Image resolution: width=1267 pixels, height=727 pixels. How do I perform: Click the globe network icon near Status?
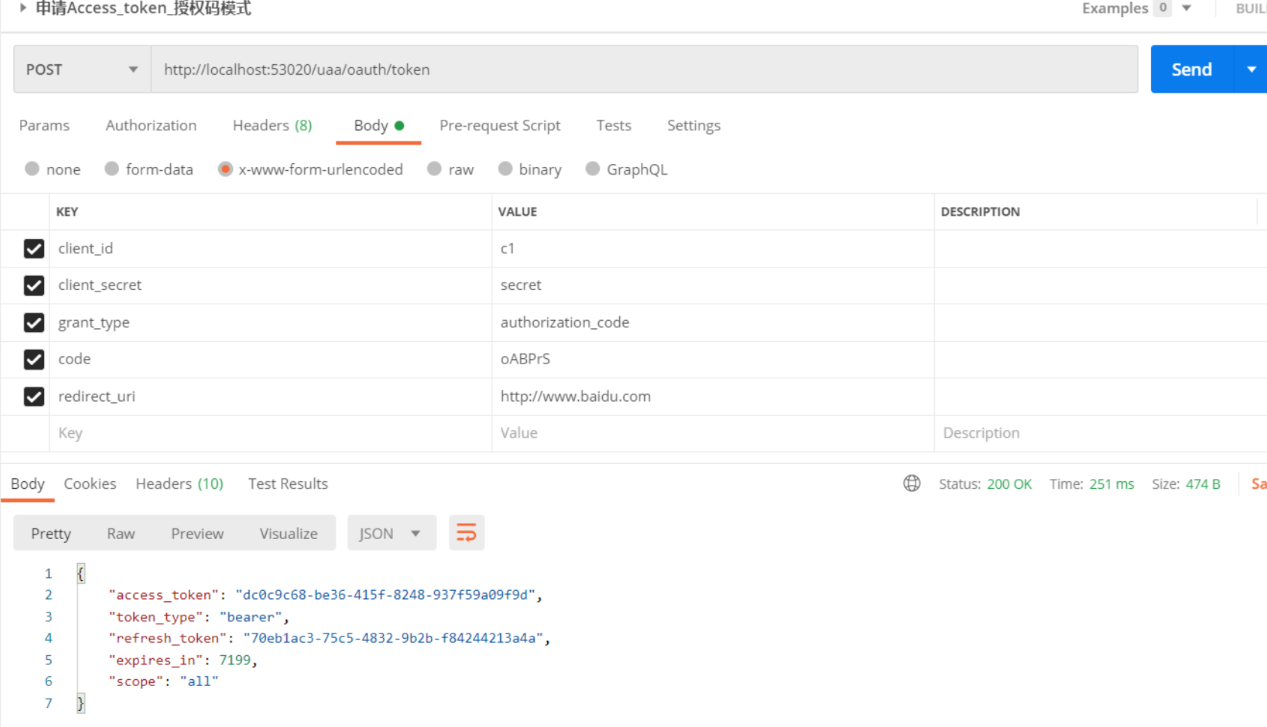[912, 484]
